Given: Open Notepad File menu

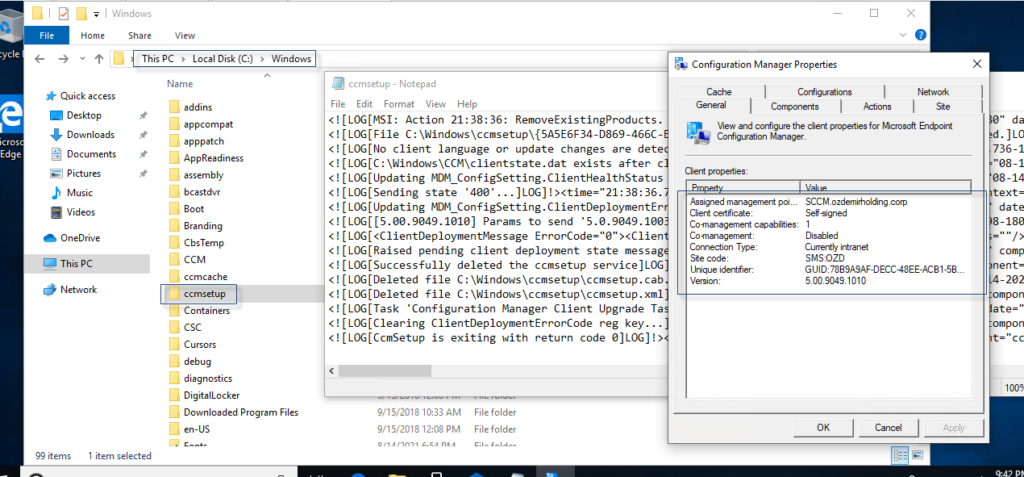Looking at the screenshot, I should [338, 104].
